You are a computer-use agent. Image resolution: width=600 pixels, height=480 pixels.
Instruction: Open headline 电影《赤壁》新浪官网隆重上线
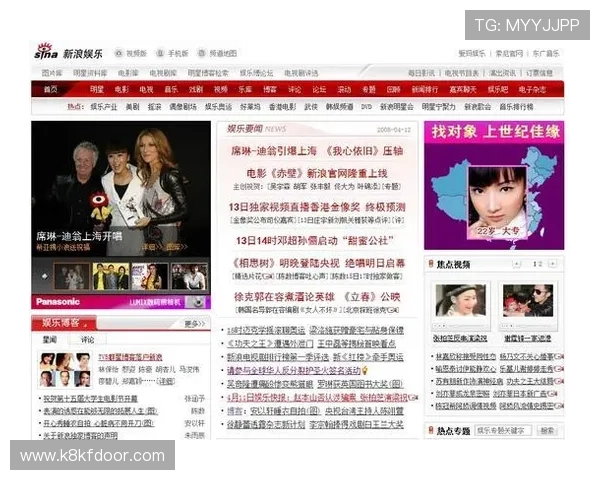tap(317, 173)
